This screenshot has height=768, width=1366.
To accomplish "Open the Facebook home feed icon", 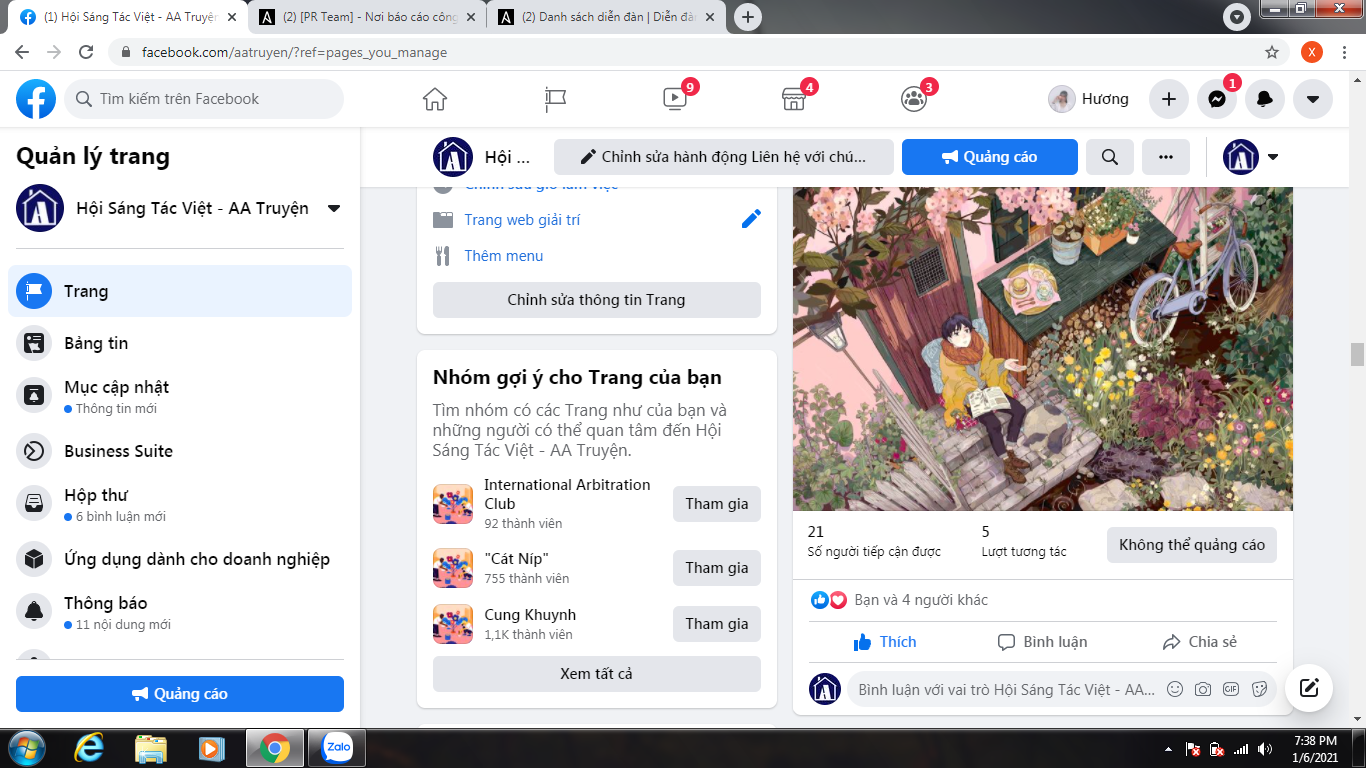I will point(435,99).
